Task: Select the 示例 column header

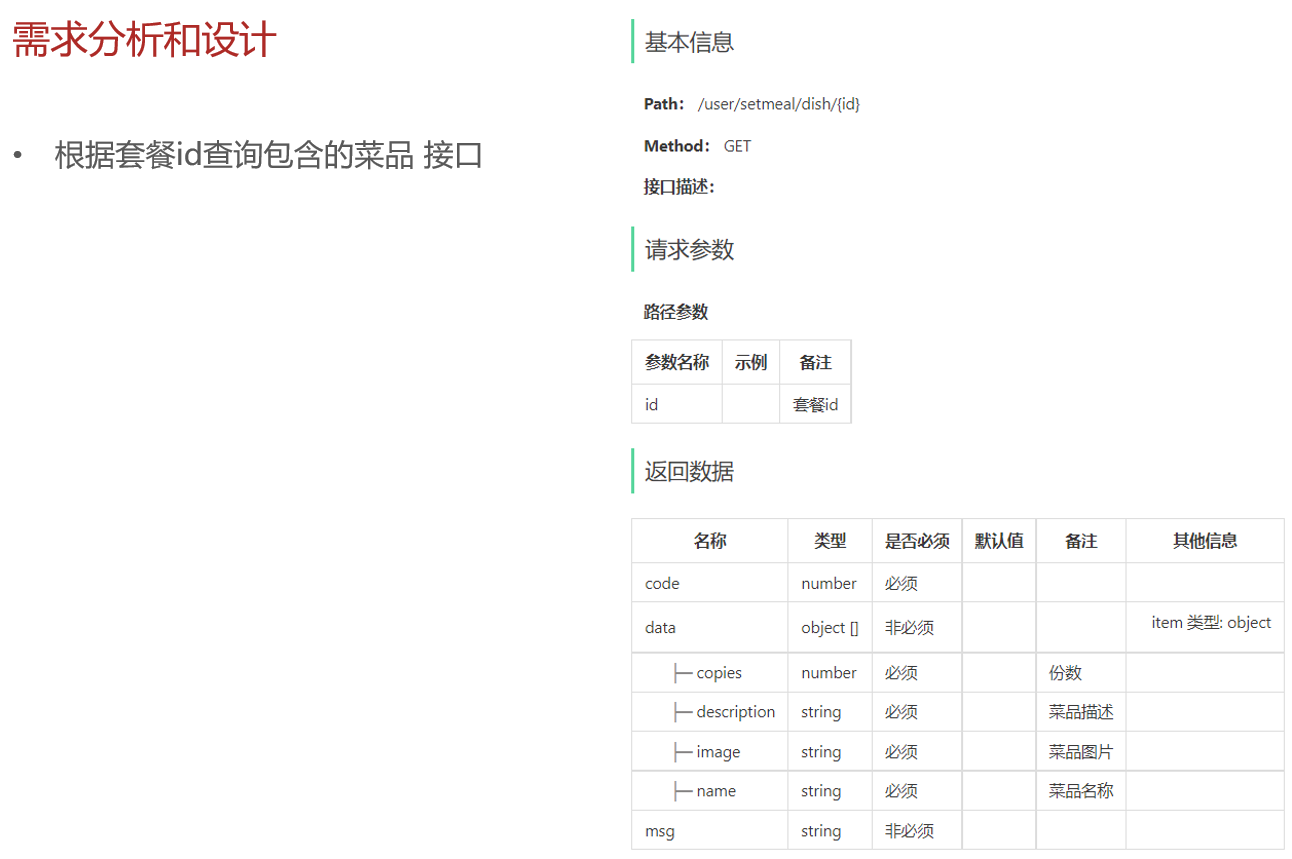Action: [x=751, y=362]
